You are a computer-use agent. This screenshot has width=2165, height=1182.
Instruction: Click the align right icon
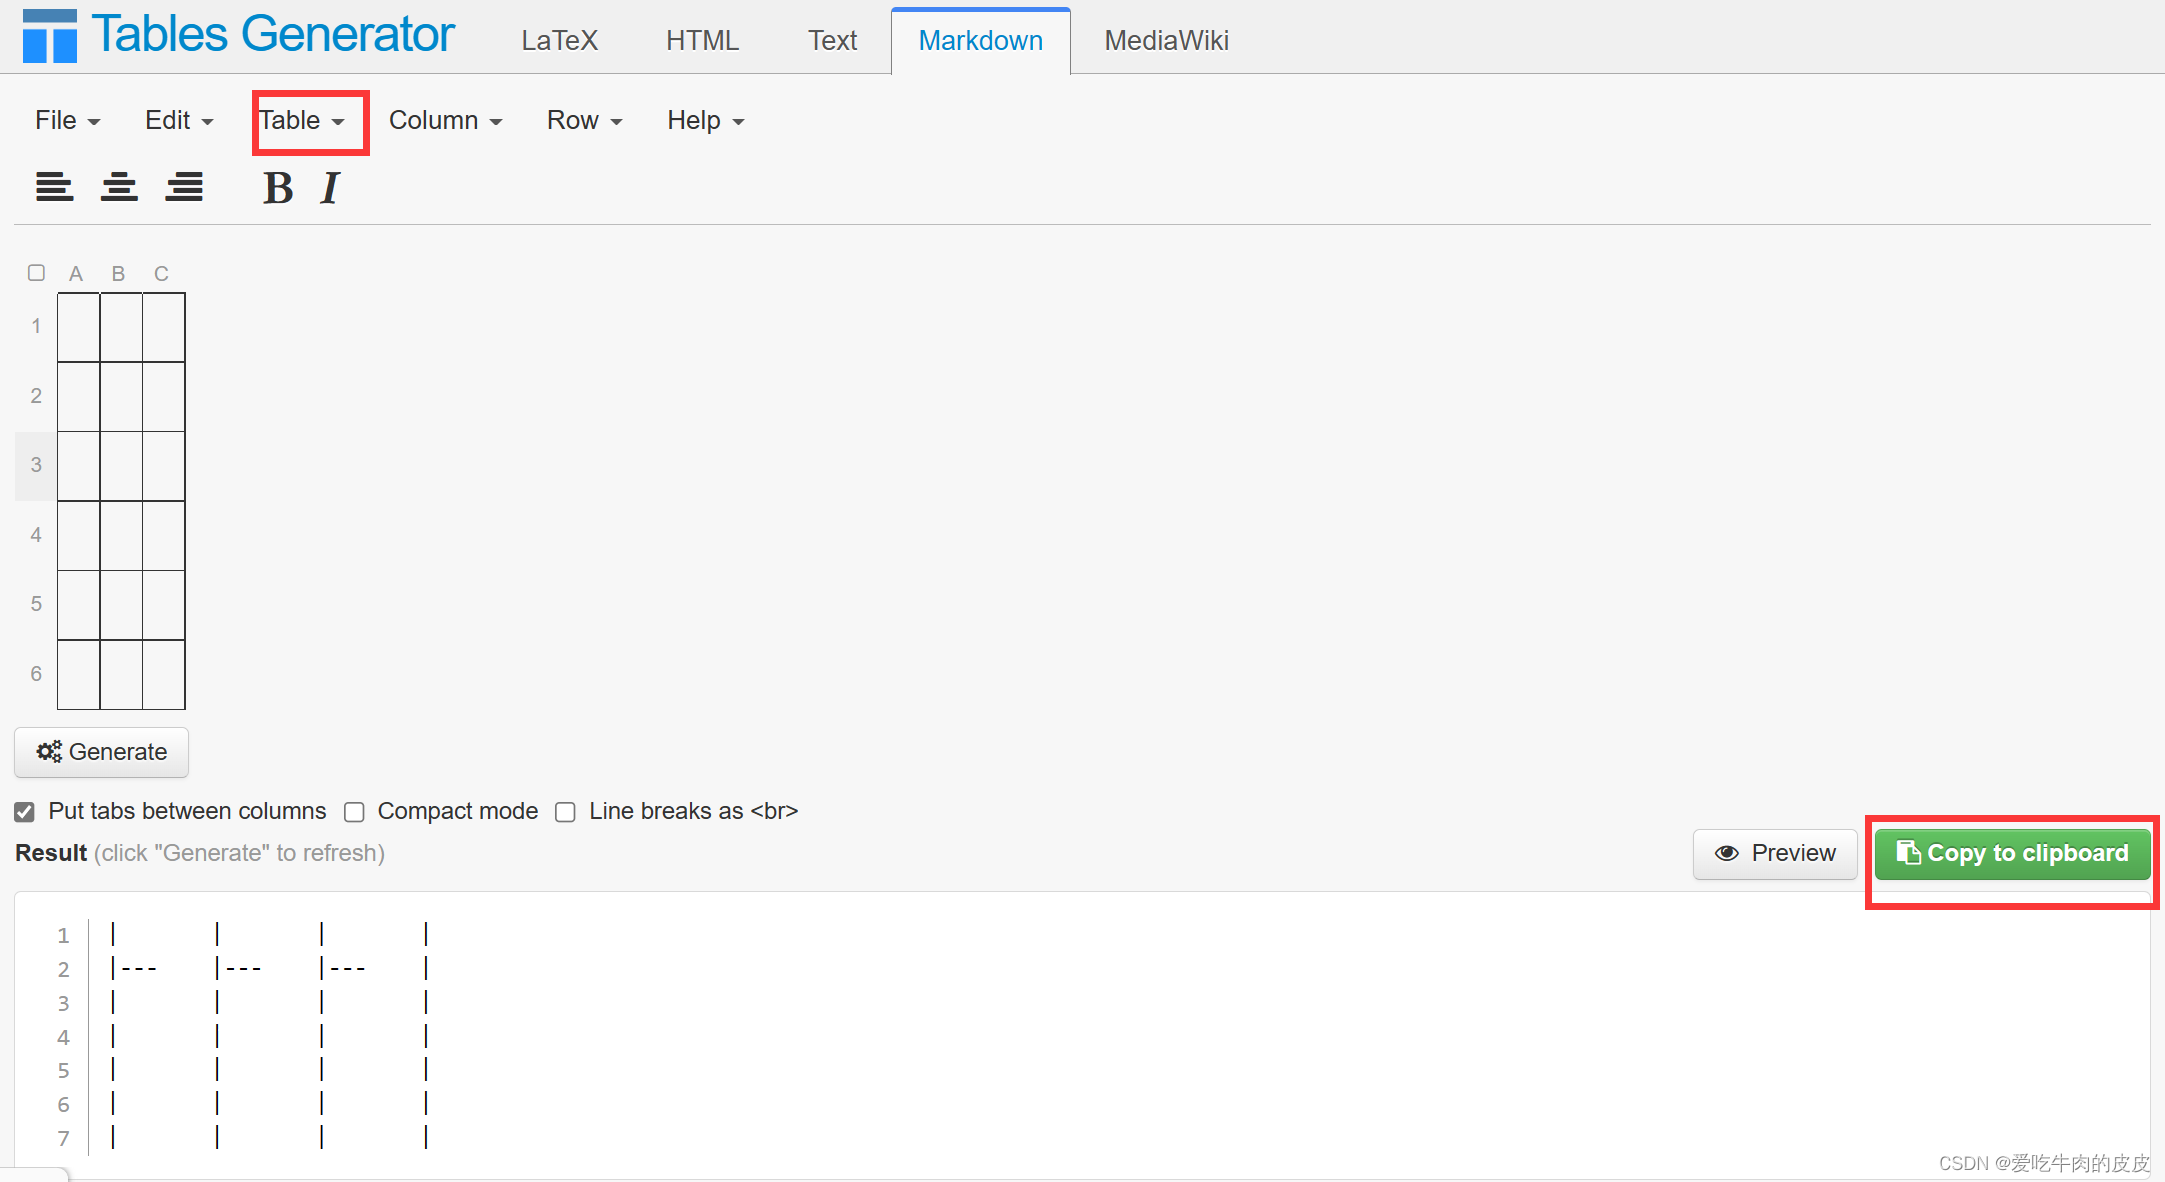184,187
